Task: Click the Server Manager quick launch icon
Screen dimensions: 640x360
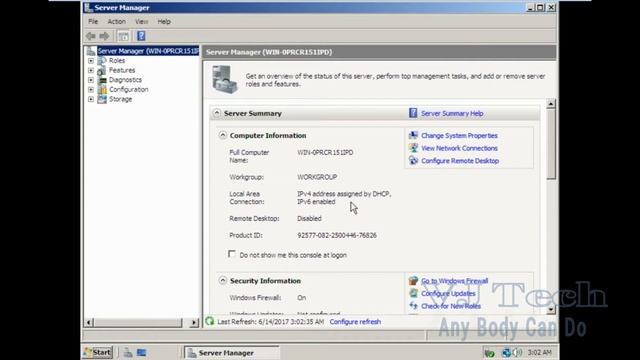Action: pyautogui.click(x=128, y=353)
